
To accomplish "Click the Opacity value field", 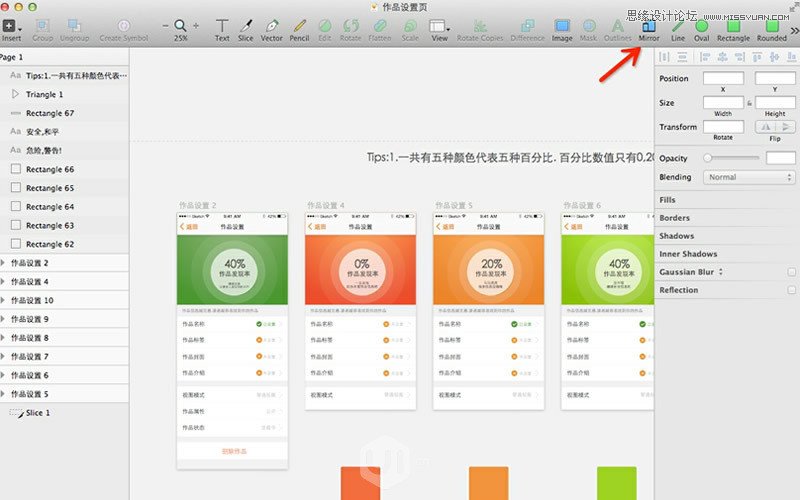I will click(780, 158).
